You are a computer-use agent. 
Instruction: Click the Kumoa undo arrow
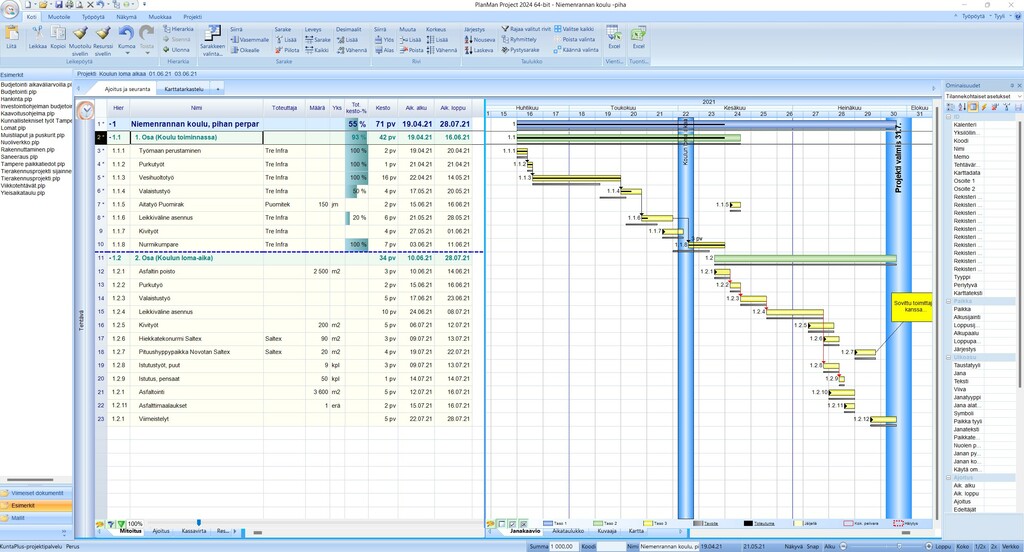(x=126, y=35)
